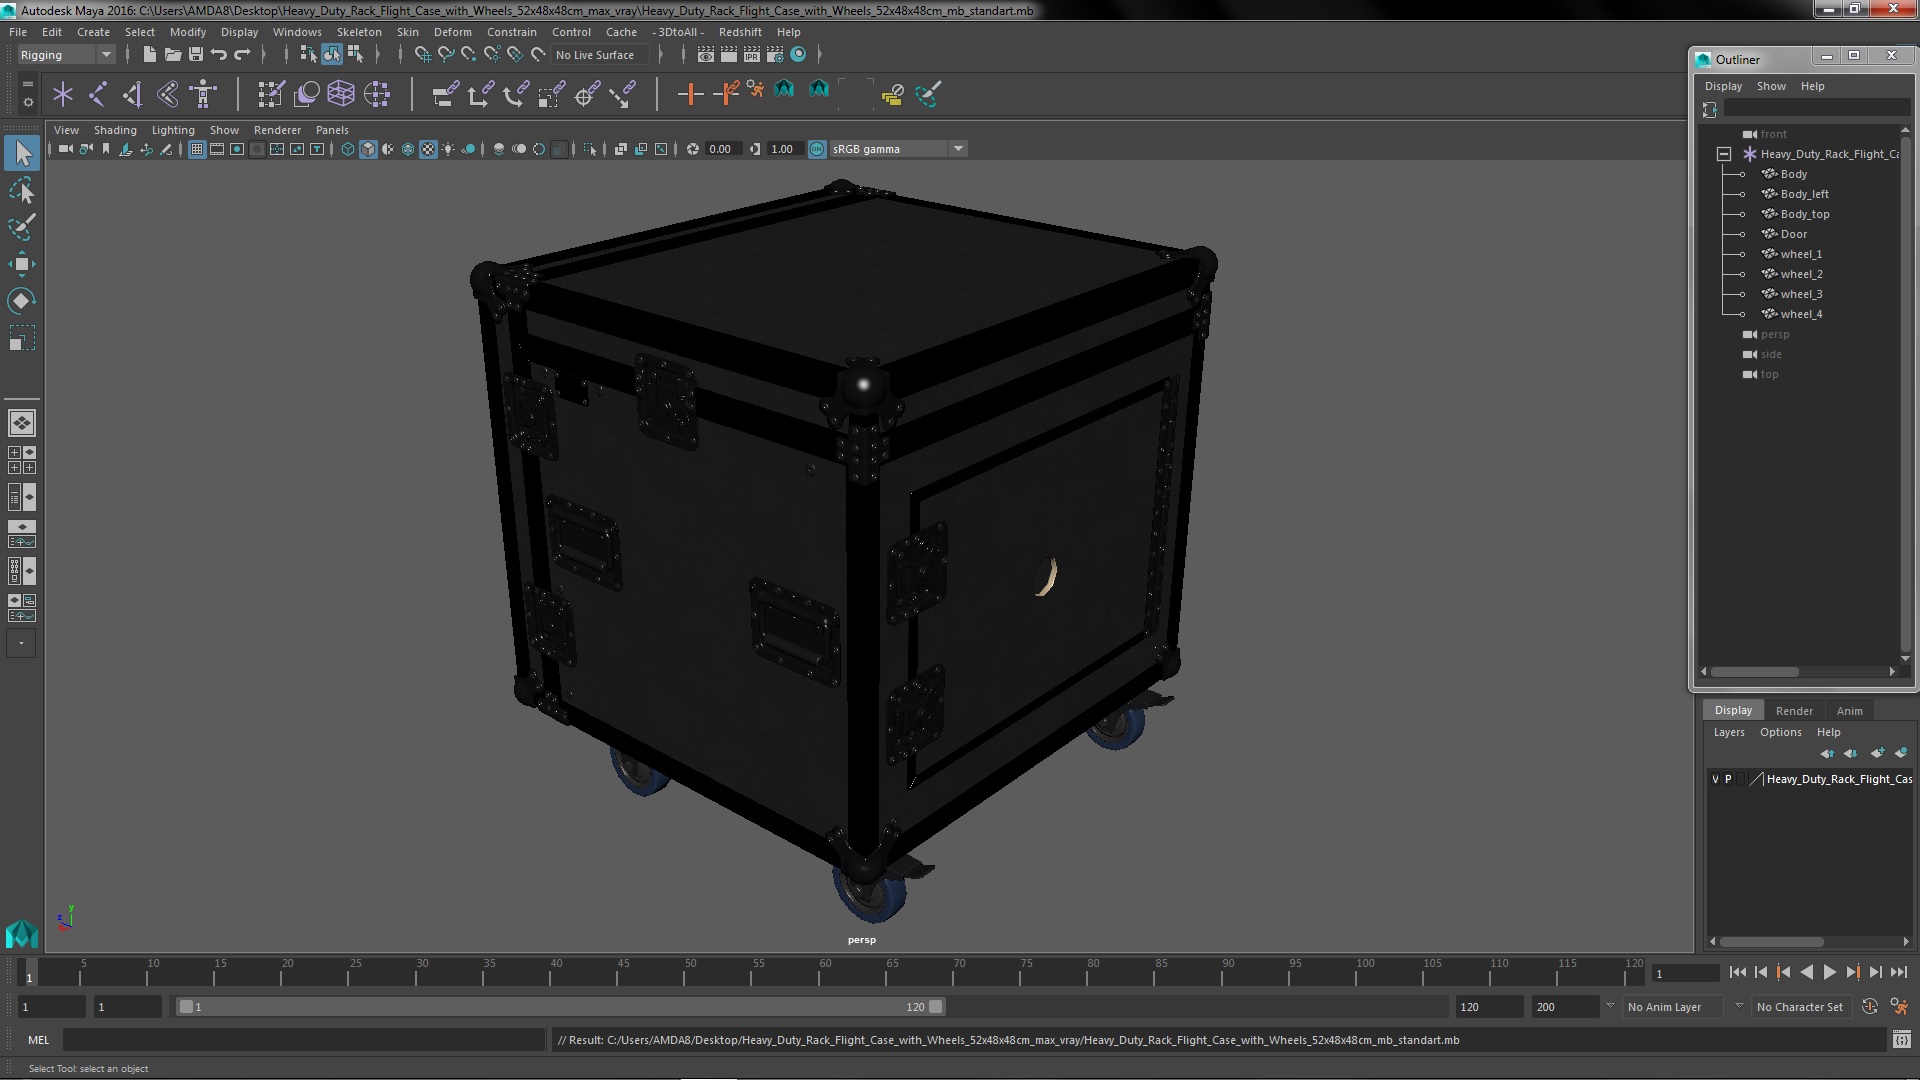
Task: Click the Paint Selection tool
Action: (x=21, y=227)
